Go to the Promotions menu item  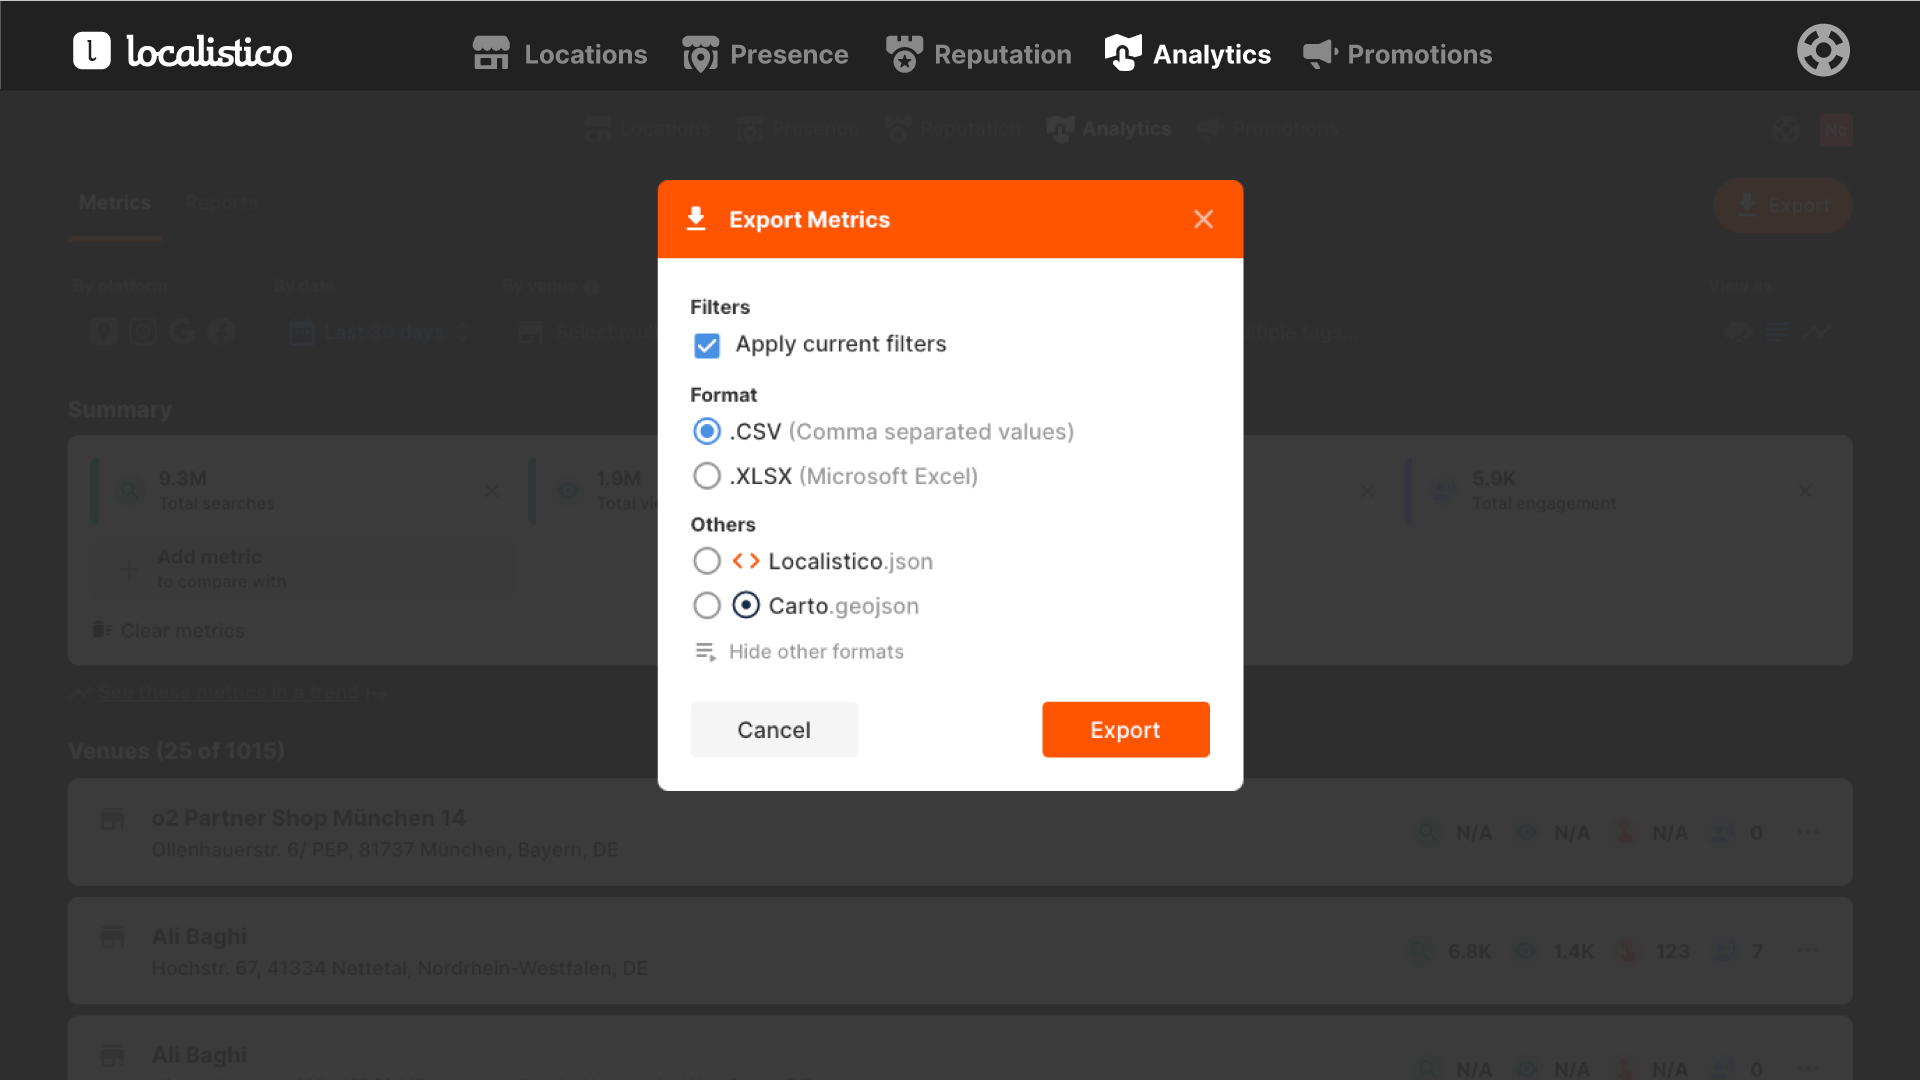click(x=1418, y=54)
